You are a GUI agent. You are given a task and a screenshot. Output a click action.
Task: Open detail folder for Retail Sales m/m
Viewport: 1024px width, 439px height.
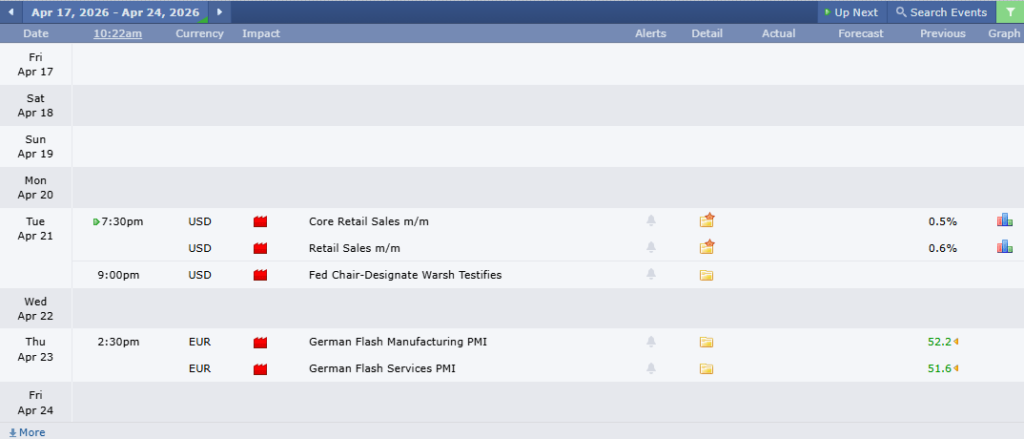tap(707, 247)
